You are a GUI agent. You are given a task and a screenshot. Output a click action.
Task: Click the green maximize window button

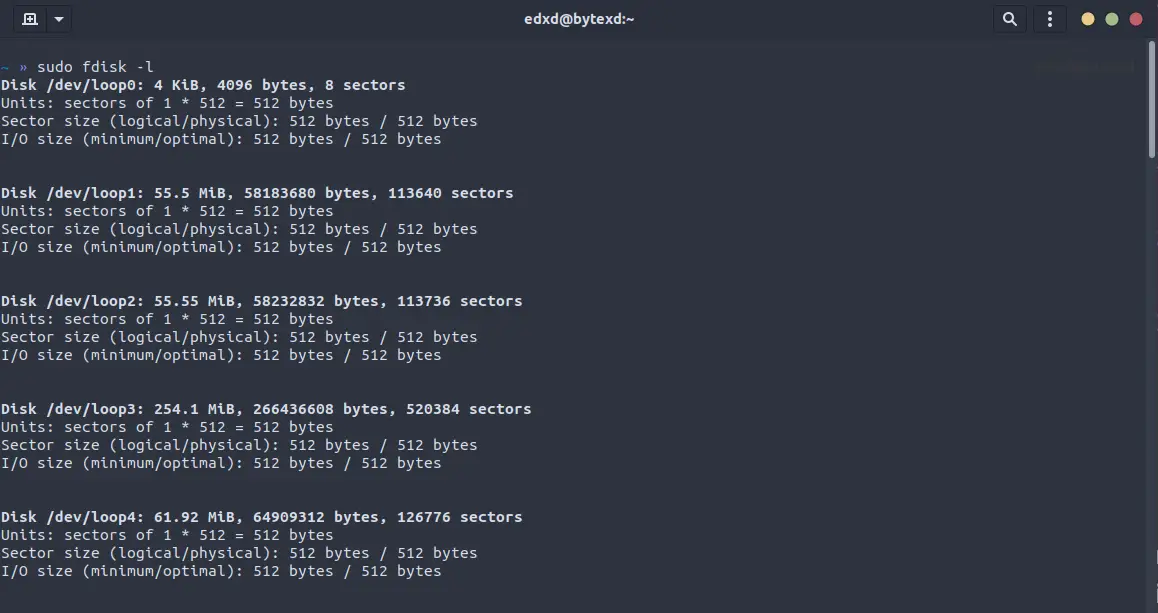pos(1111,19)
